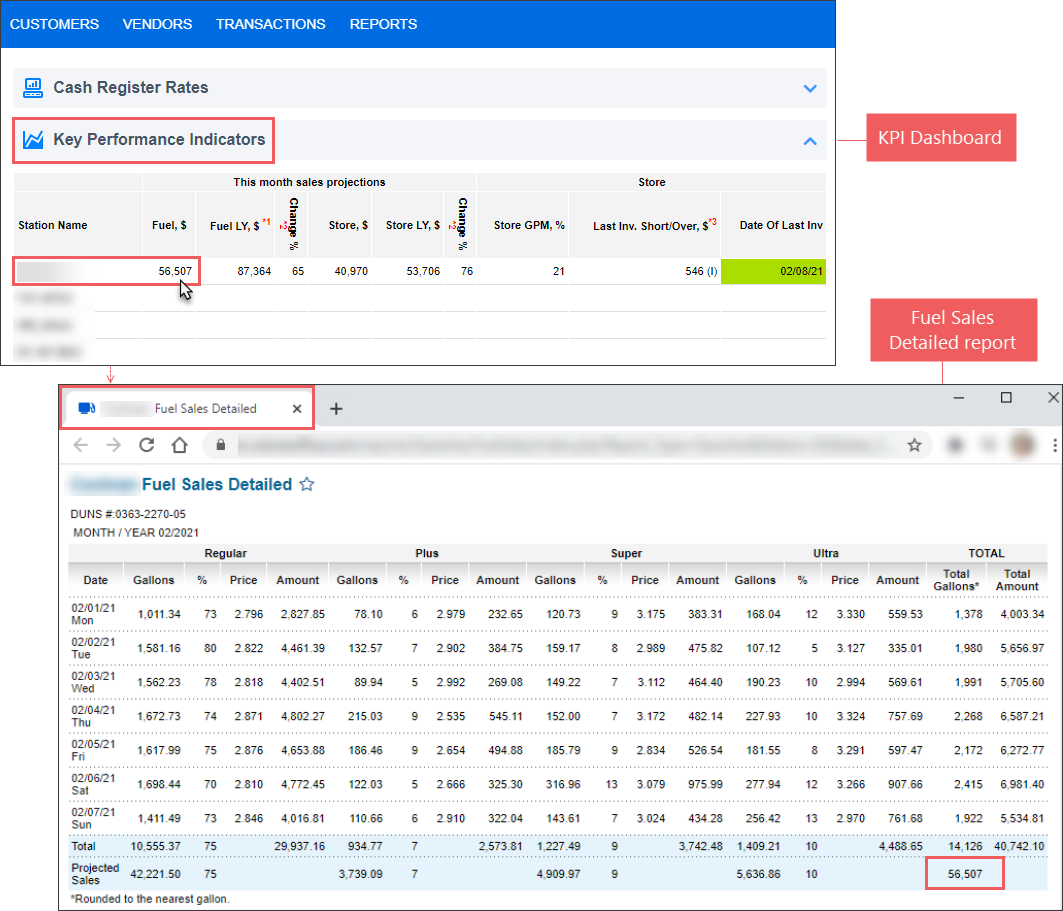Open the Transactions menu
1063x911 pixels.
(270, 24)
